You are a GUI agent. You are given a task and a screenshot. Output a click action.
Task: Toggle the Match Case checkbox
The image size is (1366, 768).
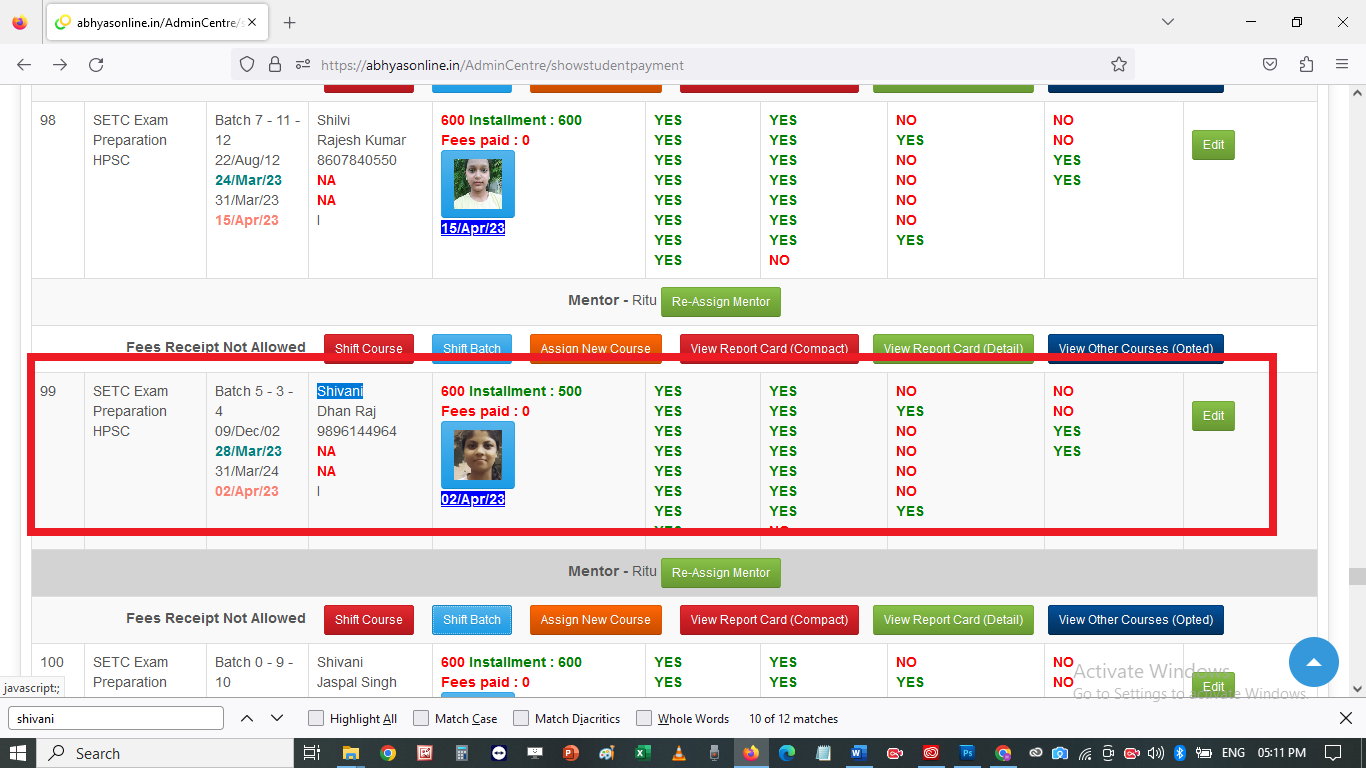pyautogui.click(x=421, y=718)
